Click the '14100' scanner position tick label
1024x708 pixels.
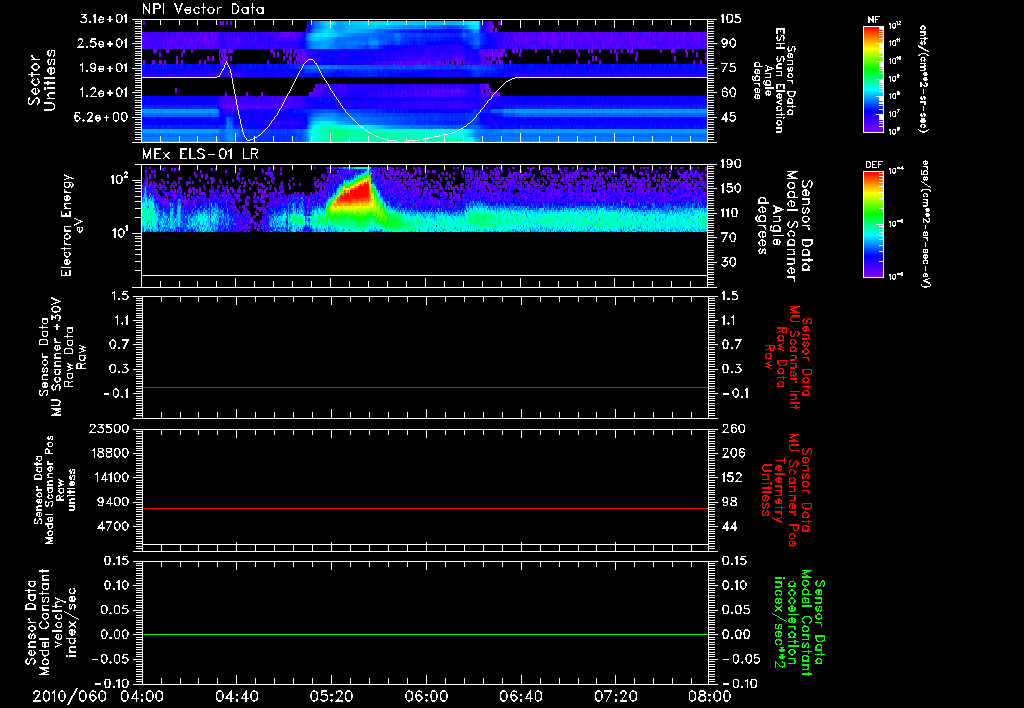[110, 477]
